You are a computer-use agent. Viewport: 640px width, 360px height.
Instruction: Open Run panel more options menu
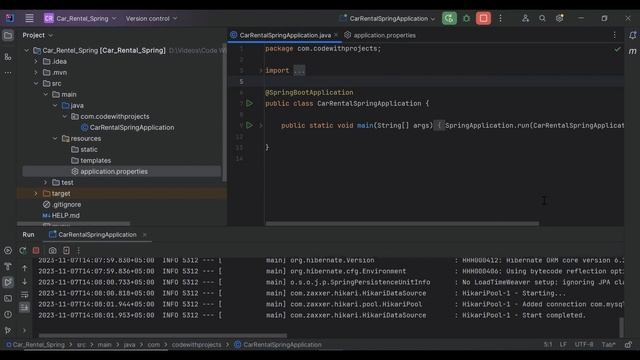(x=78, y=251)
